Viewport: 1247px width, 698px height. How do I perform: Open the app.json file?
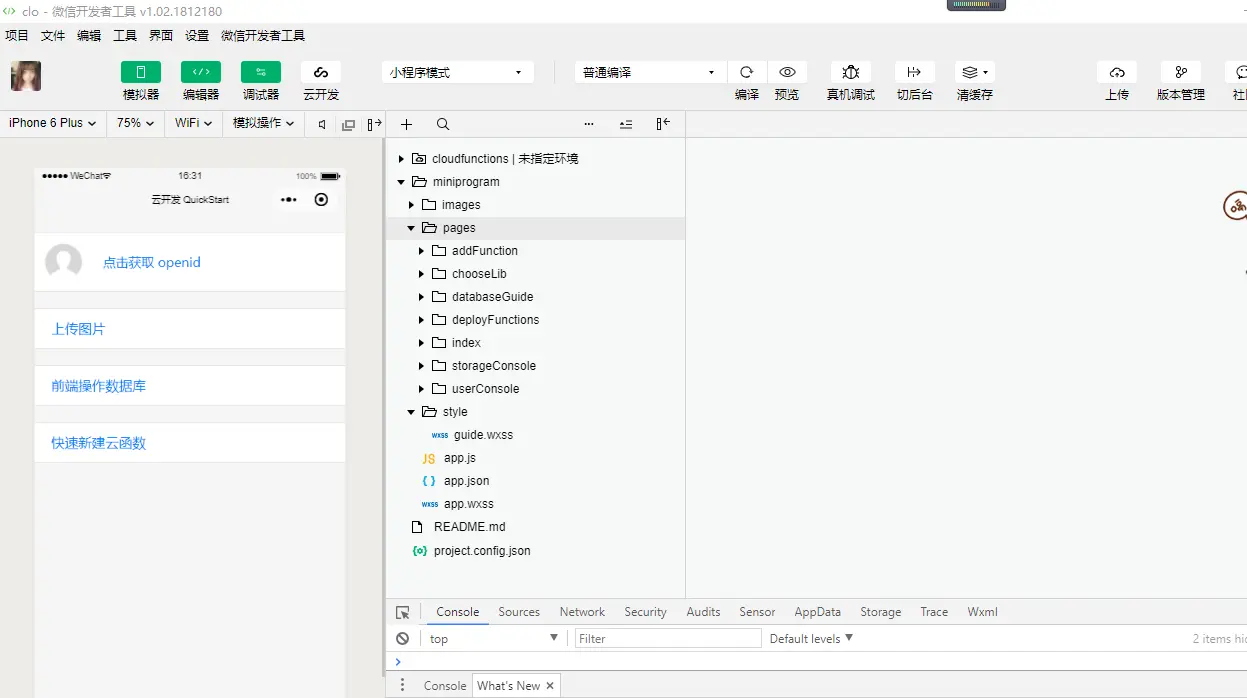(466, 481)
